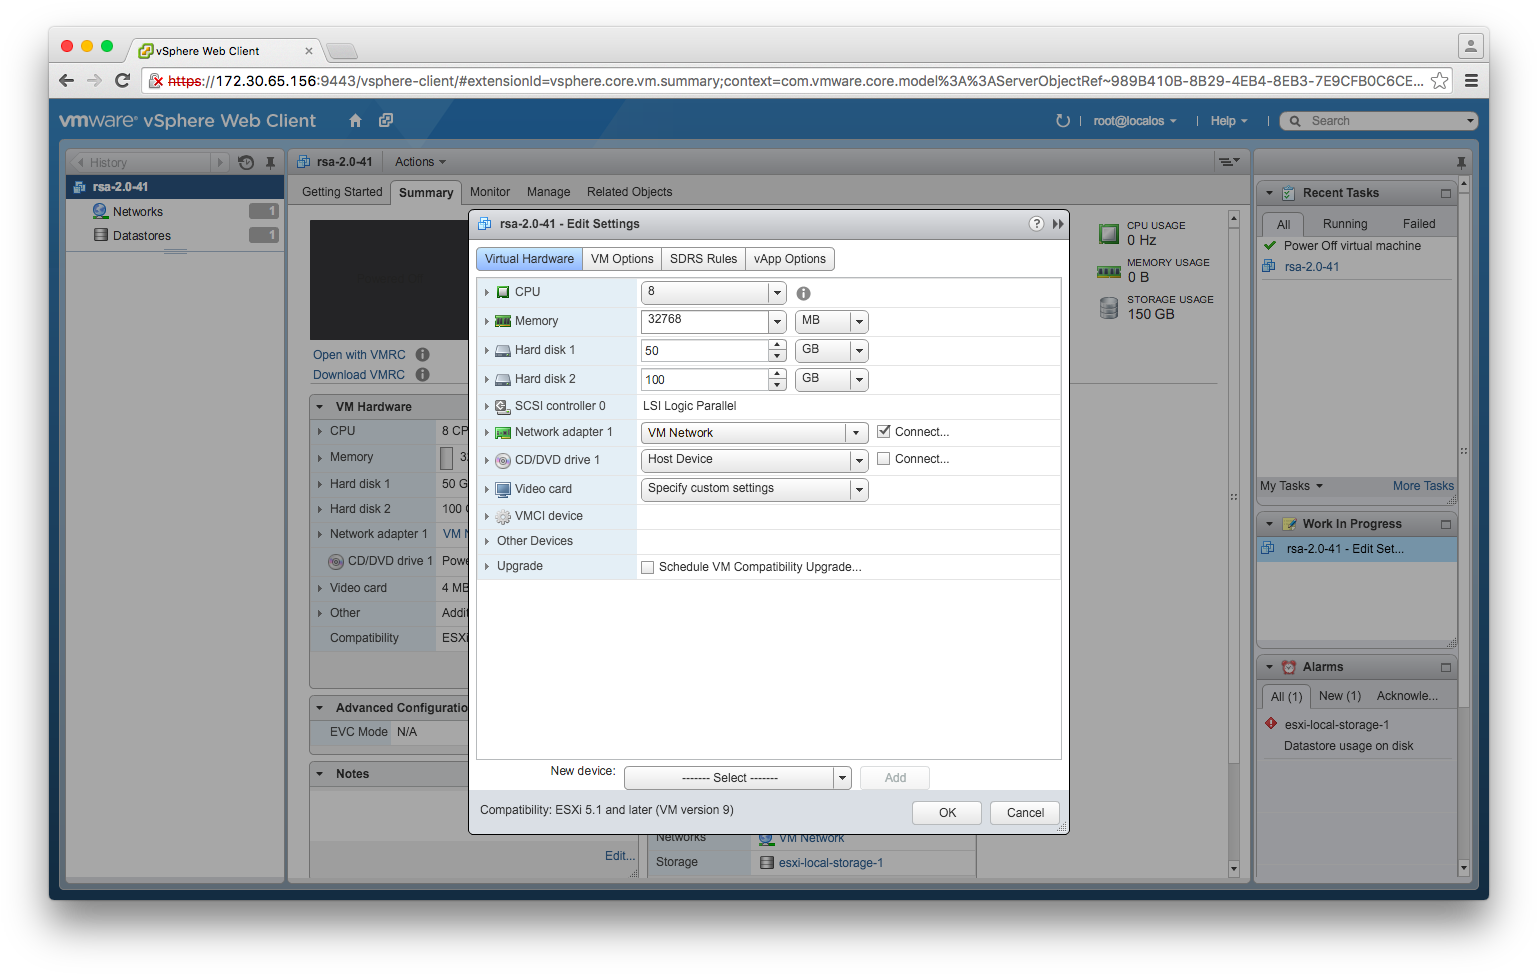The image size is (1537, 974).
Task: Select rsa-2.0-41 - Edit Set... work item
Action: point(1356,549)
